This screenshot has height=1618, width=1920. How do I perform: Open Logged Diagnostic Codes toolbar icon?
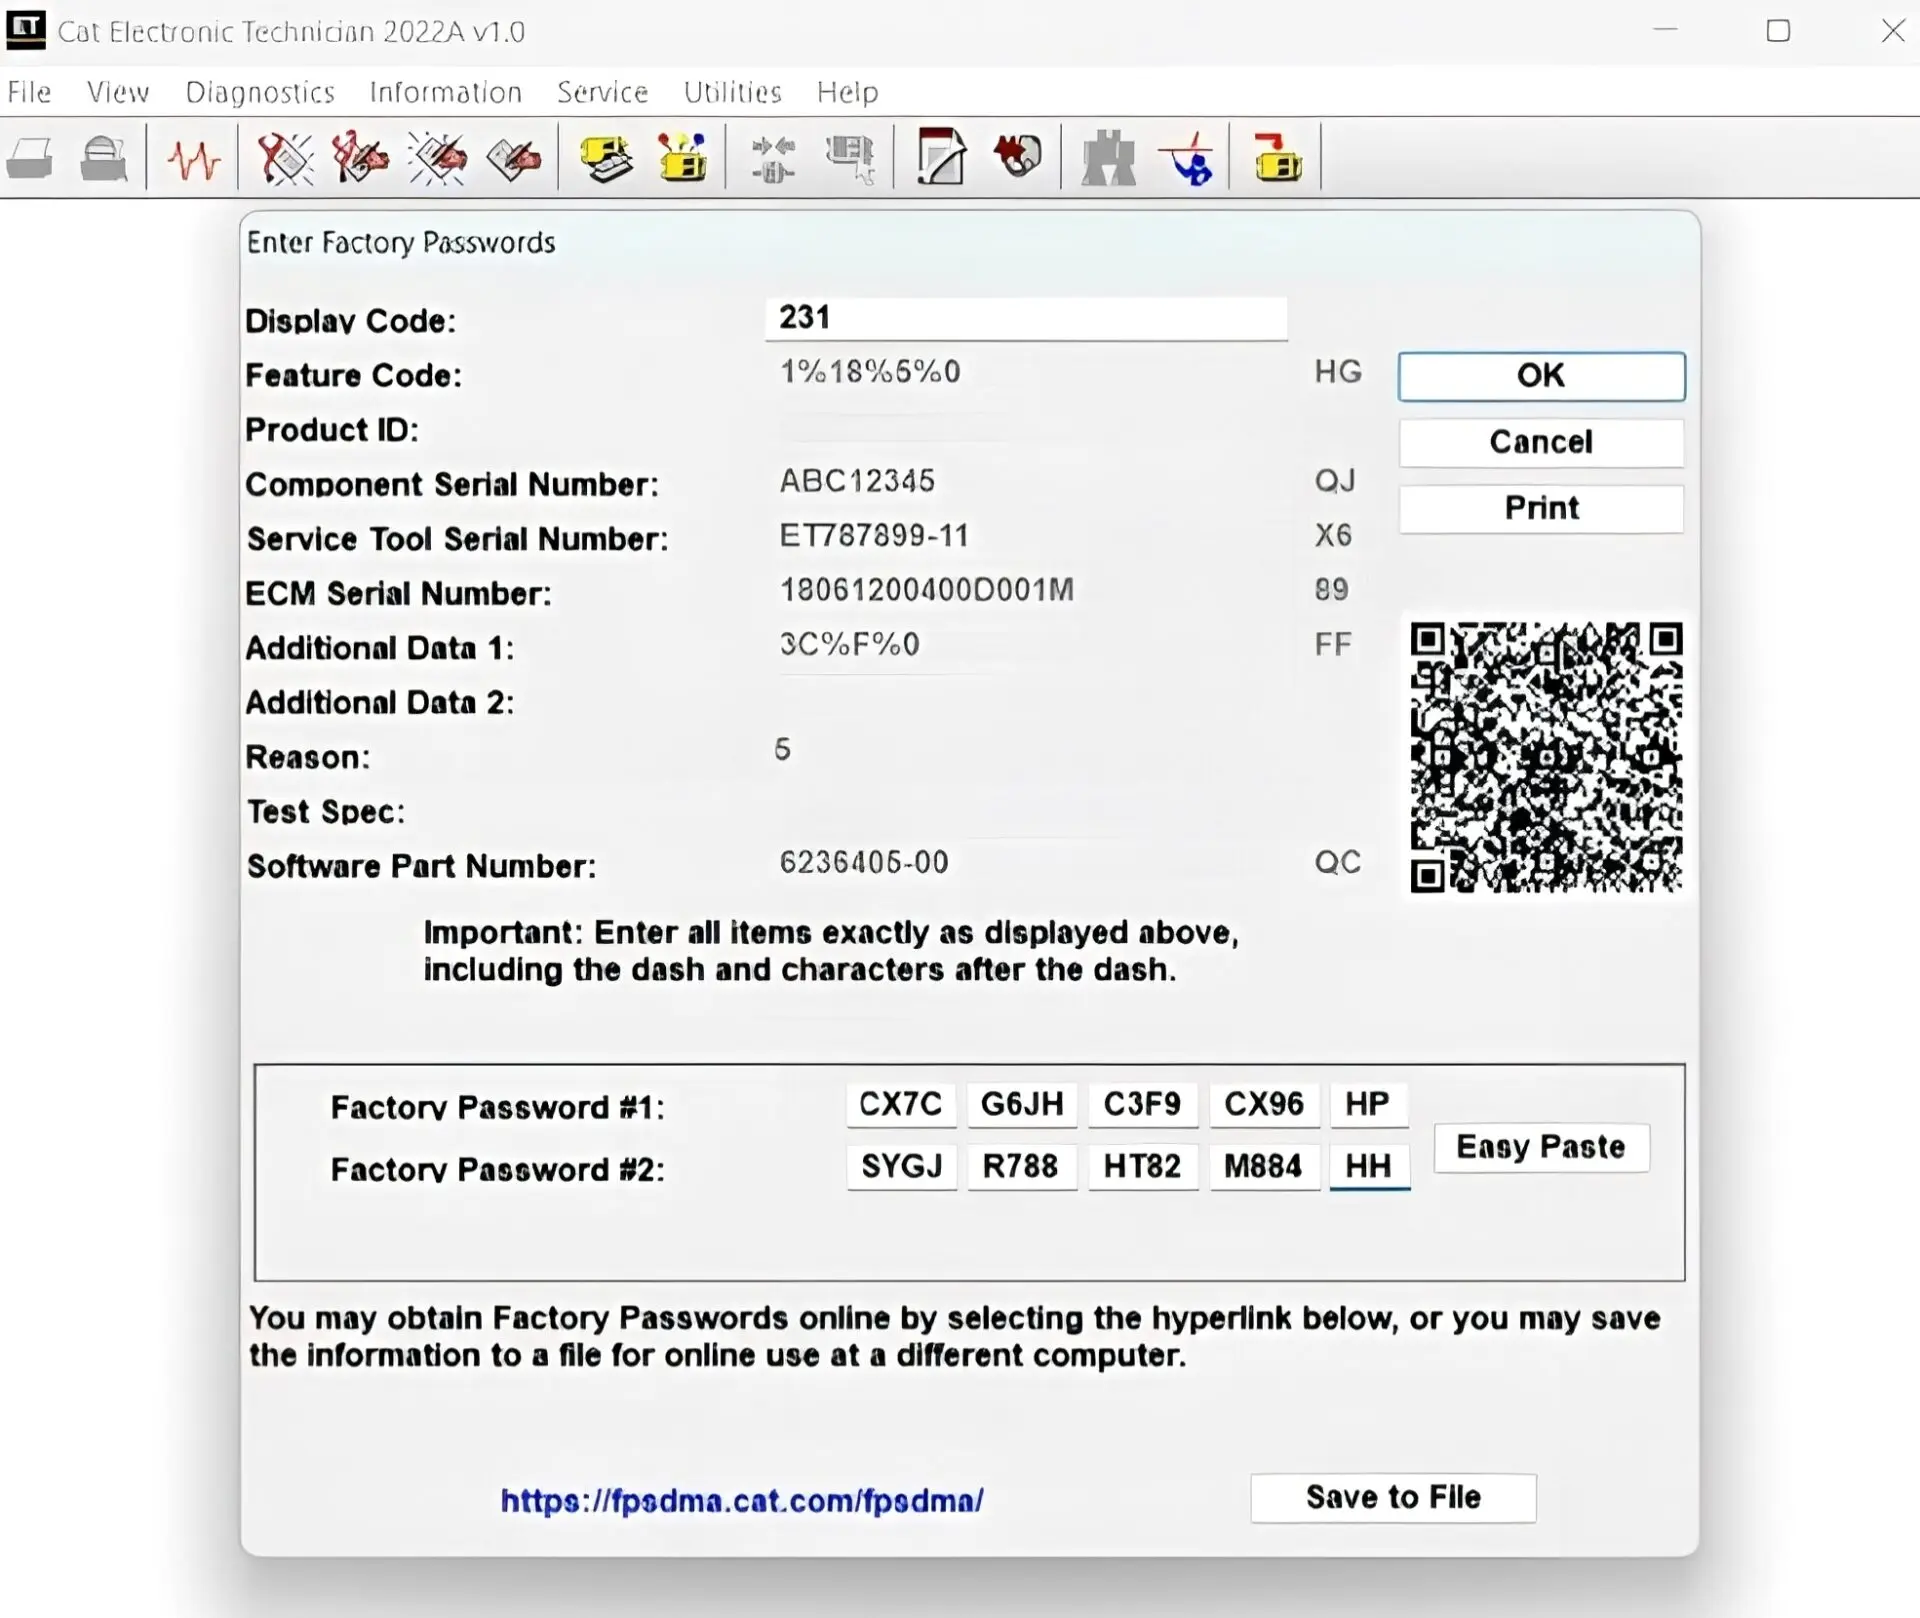tap(360, 158)
